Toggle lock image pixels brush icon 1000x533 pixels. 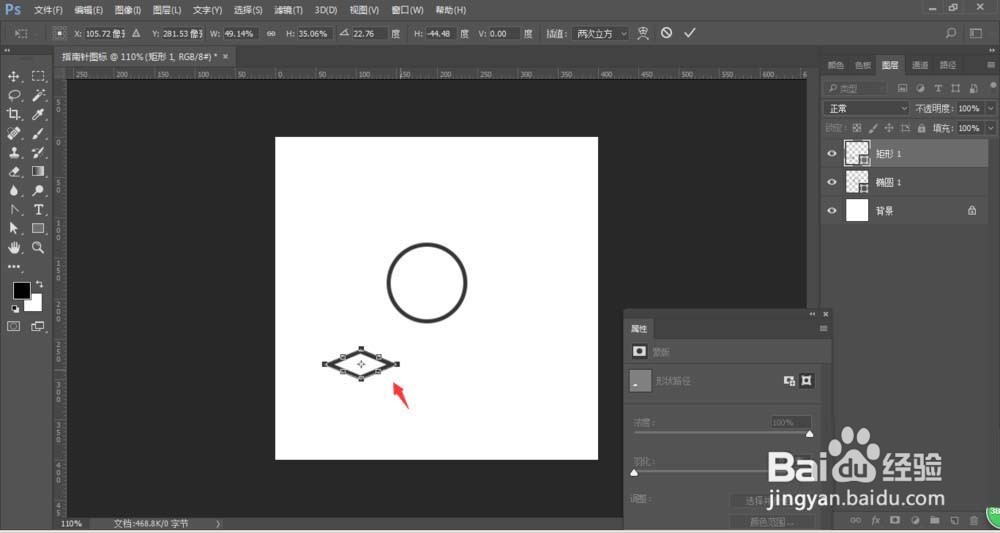873,128
